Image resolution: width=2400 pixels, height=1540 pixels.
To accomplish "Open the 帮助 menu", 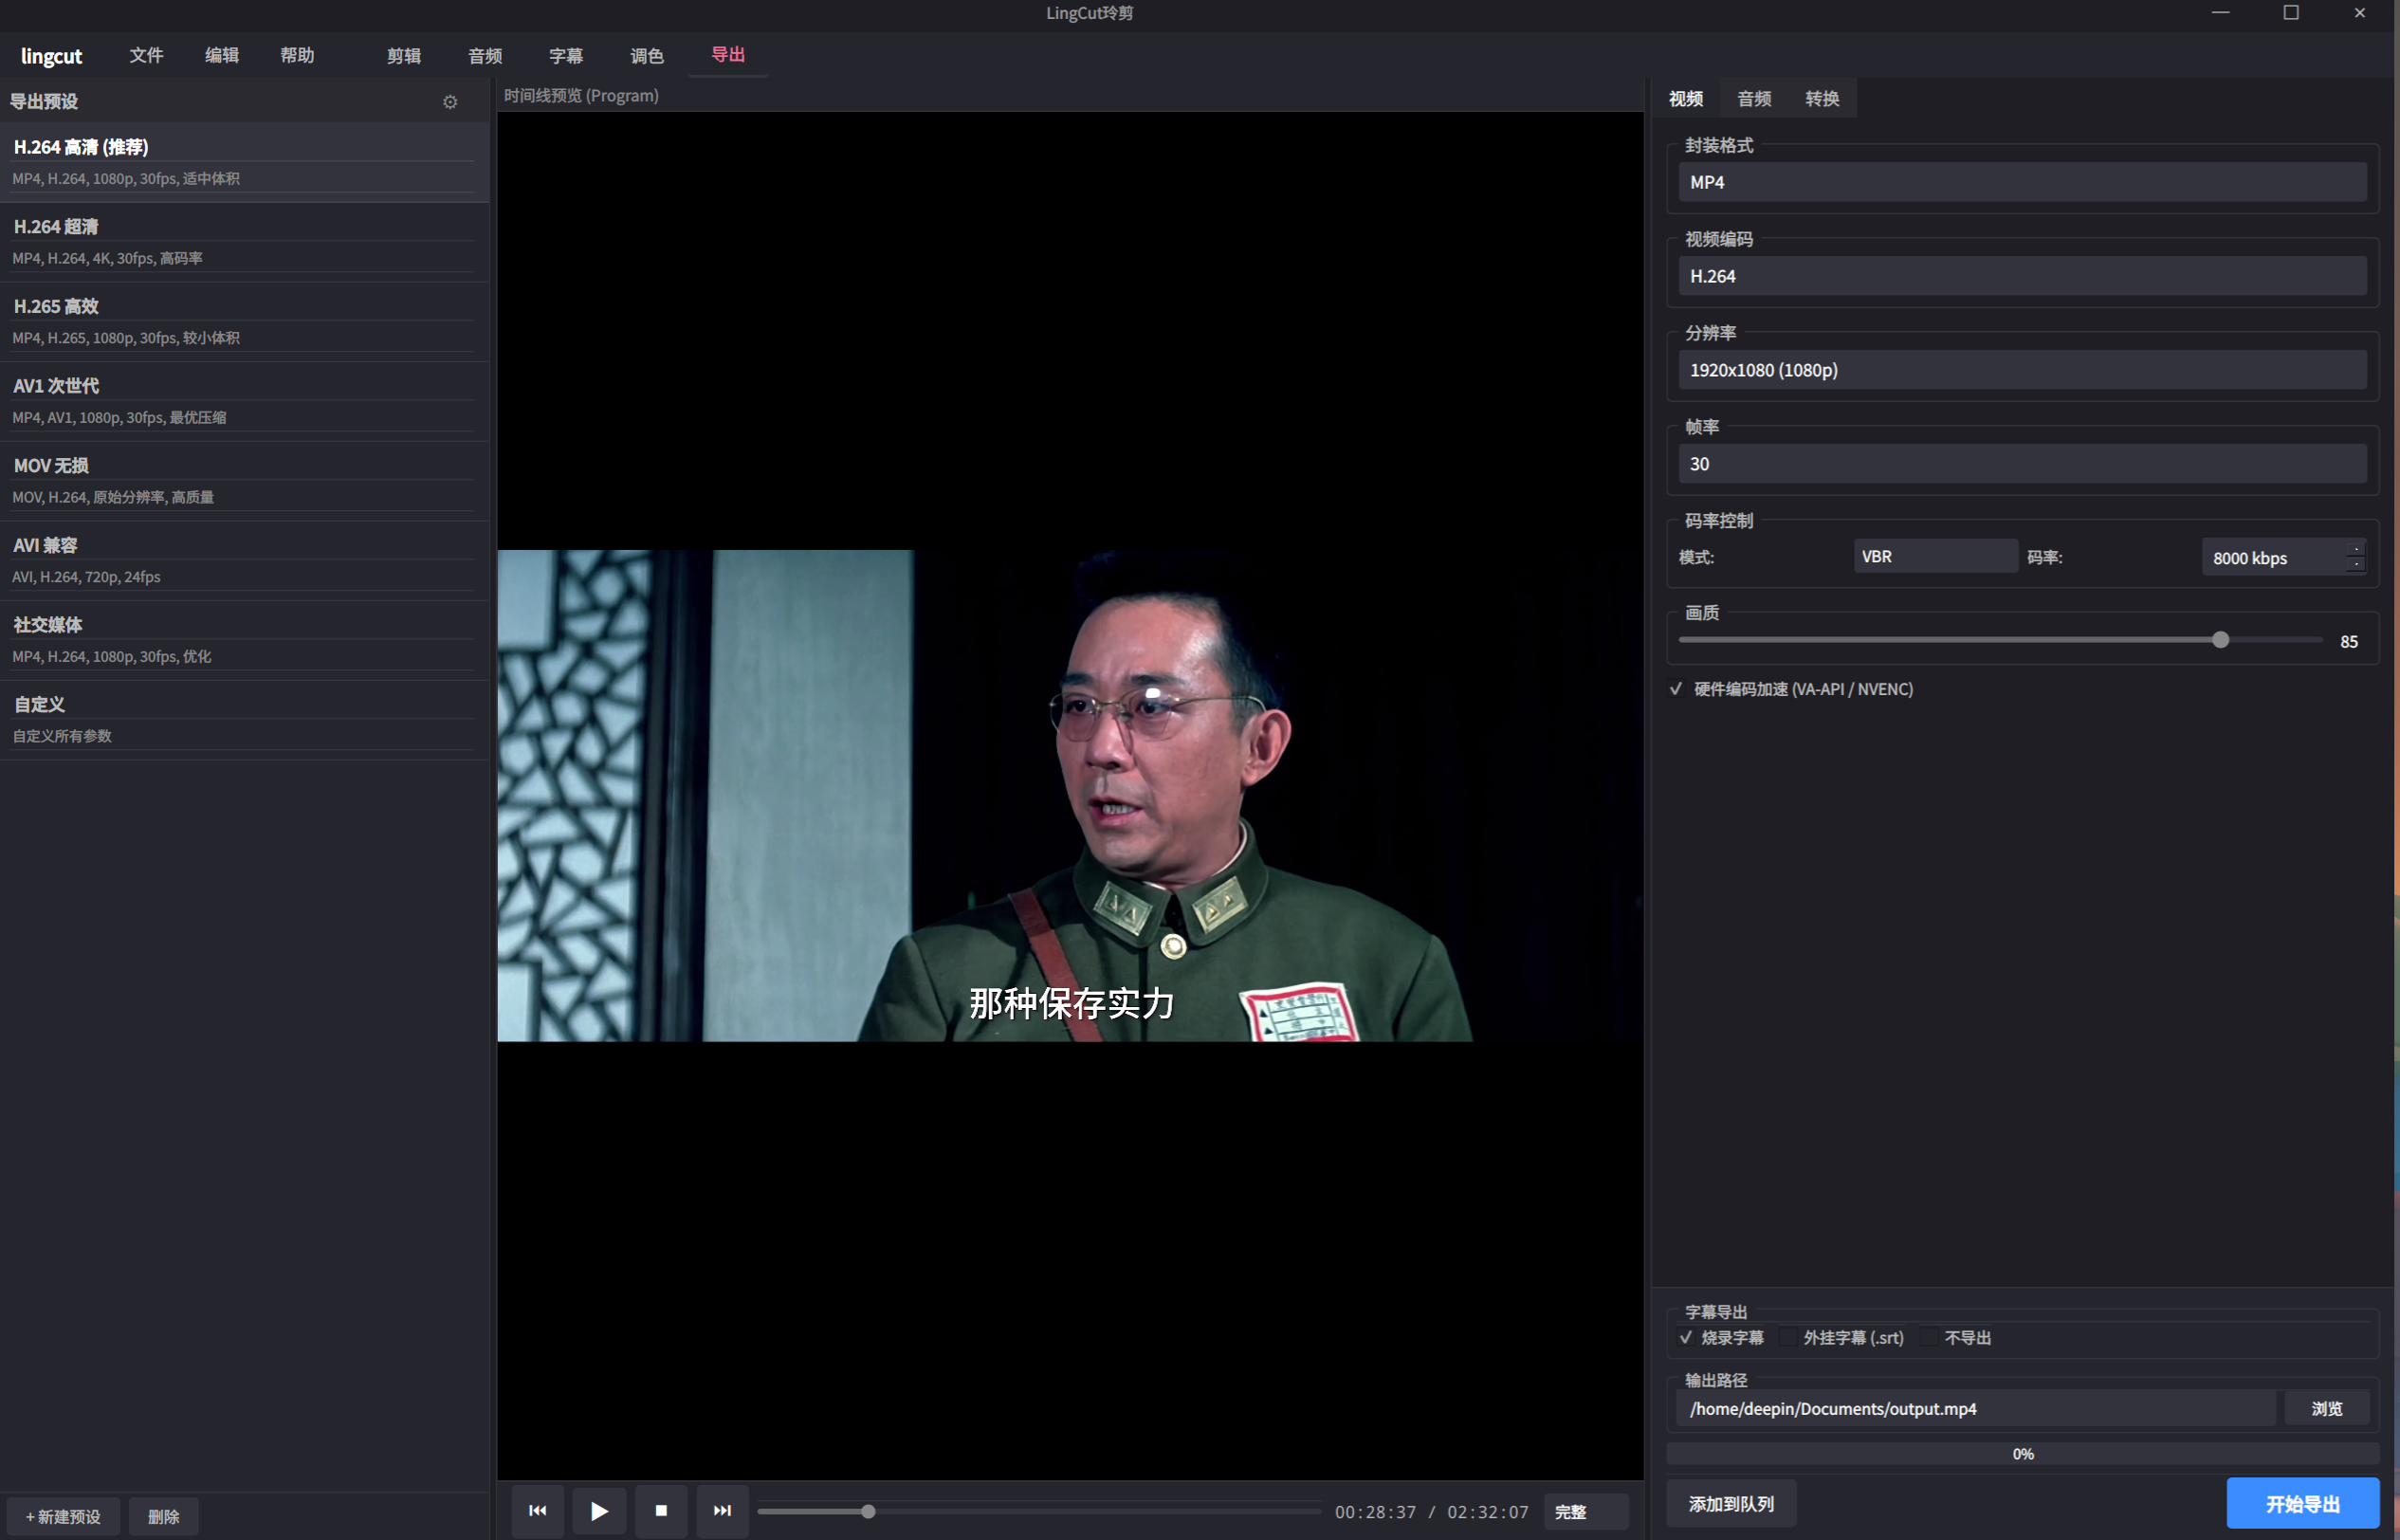I will click(x=297, y=56).
